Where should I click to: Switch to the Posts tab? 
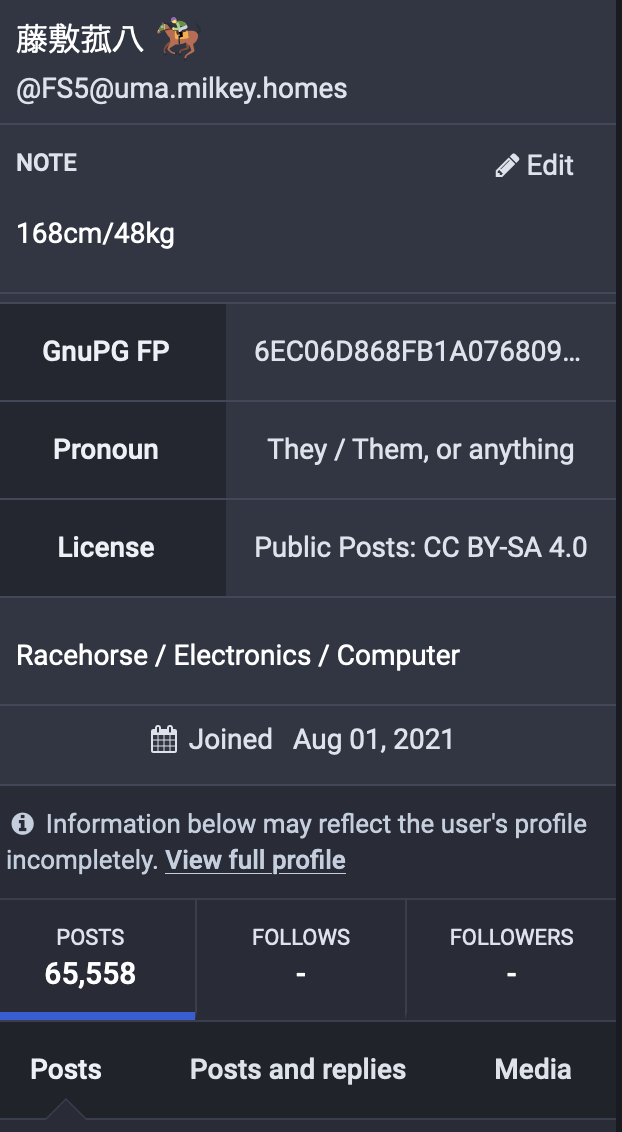66,1069
